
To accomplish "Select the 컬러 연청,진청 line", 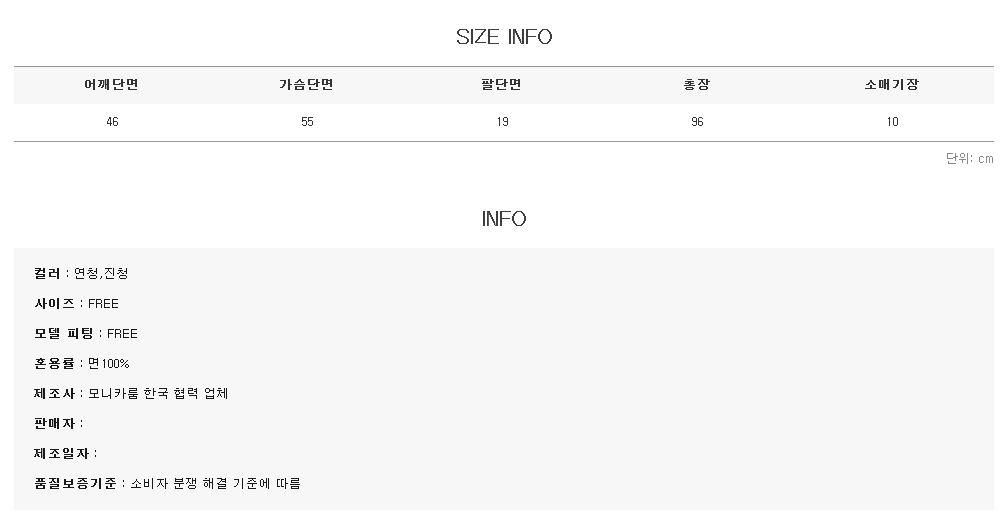I will point(82,274).
